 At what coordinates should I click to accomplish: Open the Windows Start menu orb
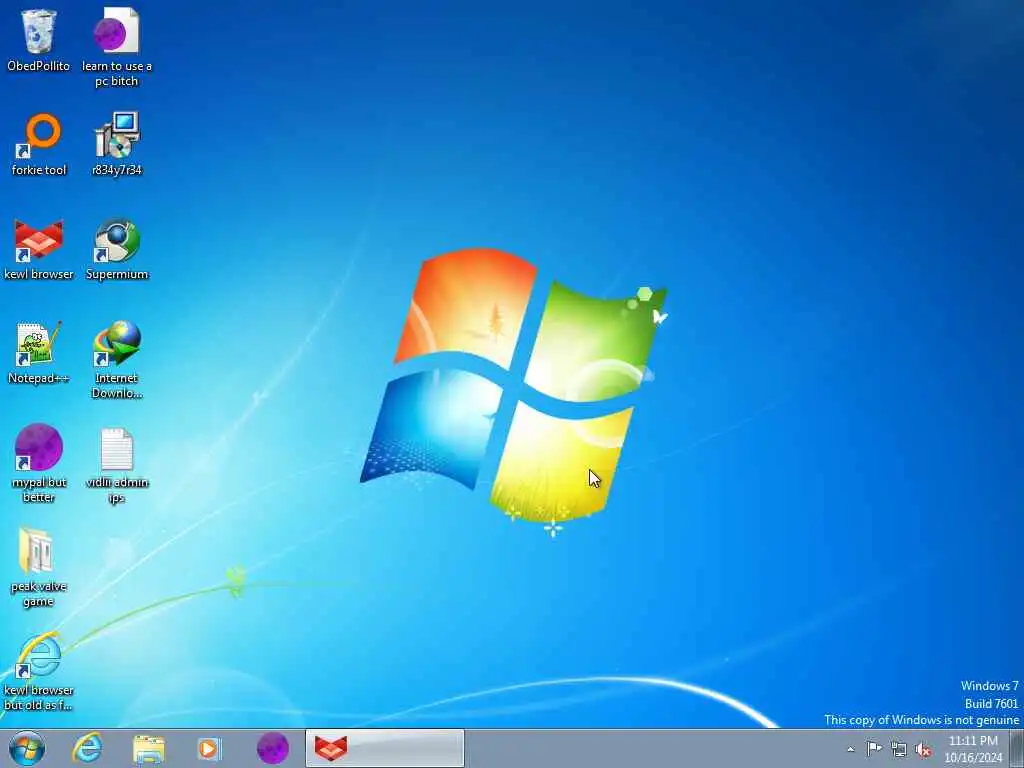click(27, 748)
